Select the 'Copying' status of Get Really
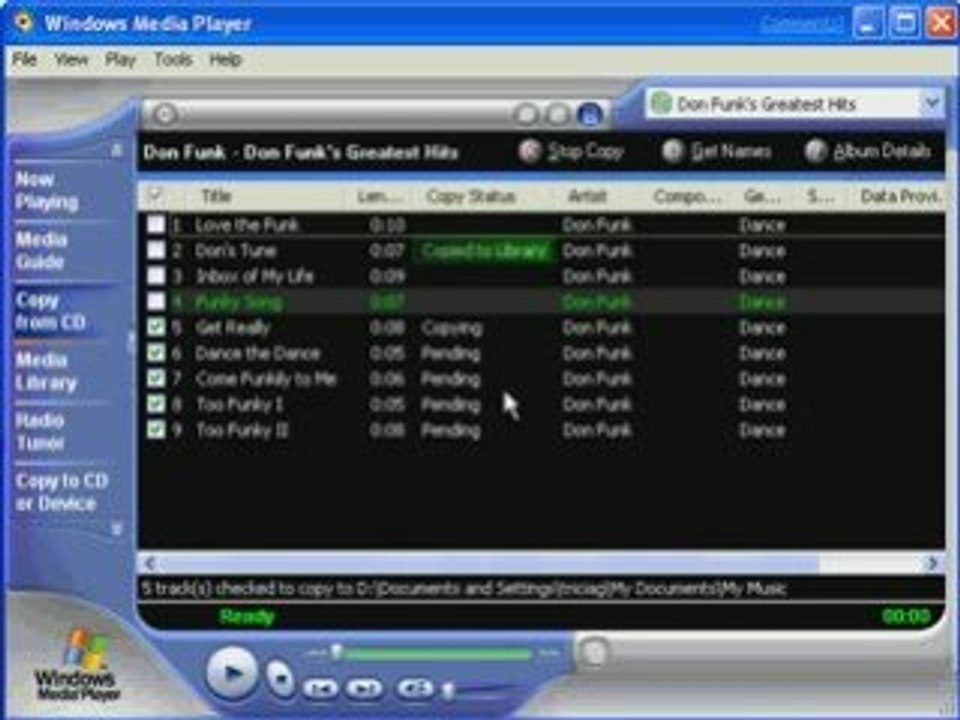The width and height of the screenshot is (960, 720). click(452, 328)
